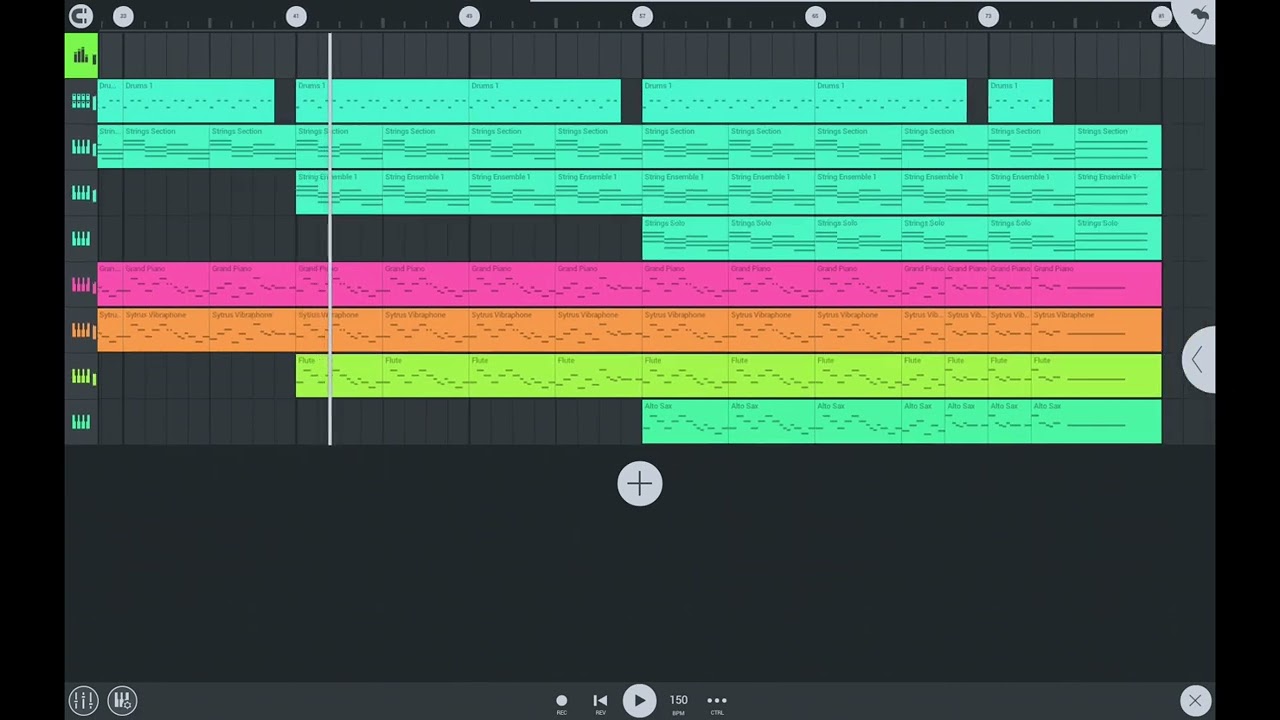Viewport: 1280px width, 720px height.
Task: Open the FL Studio logo menu
Action: pyautogui.click(x=1197, y=17)
